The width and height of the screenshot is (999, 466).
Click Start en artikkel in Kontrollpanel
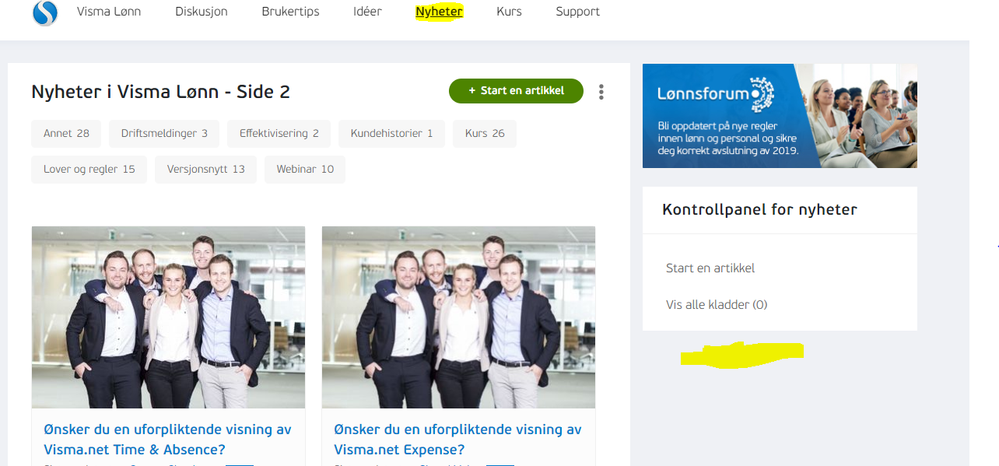coord(710,268)
